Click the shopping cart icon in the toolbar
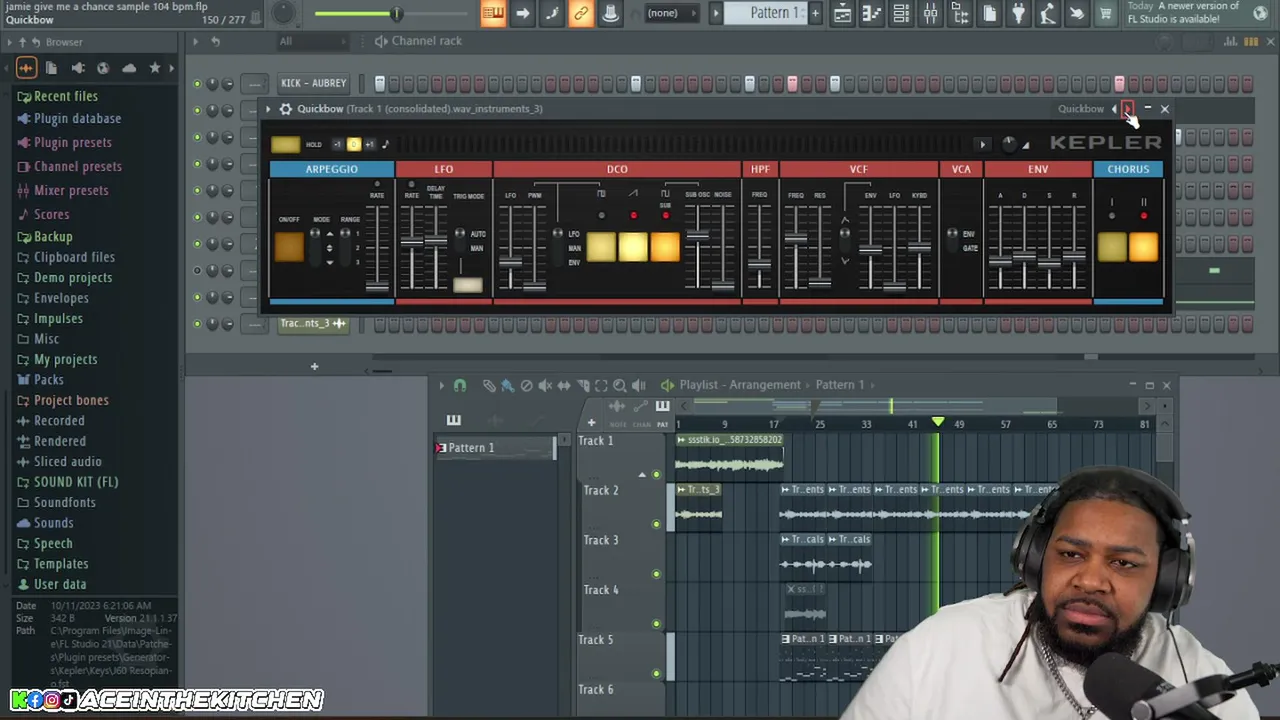The image size is (1280, 720). point(1105,13)
